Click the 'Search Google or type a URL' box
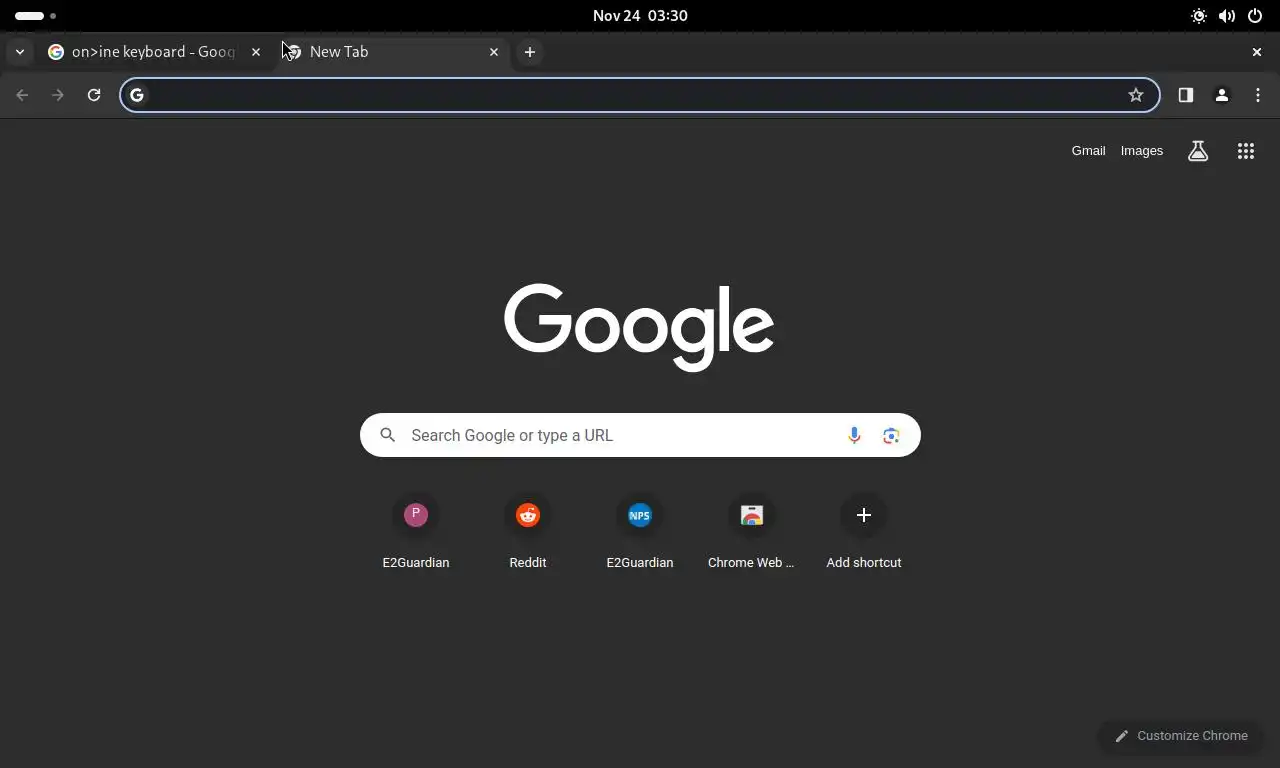 coord(640,435)
